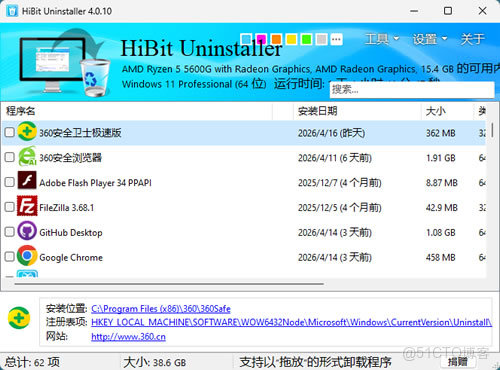Click the size value 8.87 MB
The width and height of the screenshot is (500, 370).
tap(442, 183)
